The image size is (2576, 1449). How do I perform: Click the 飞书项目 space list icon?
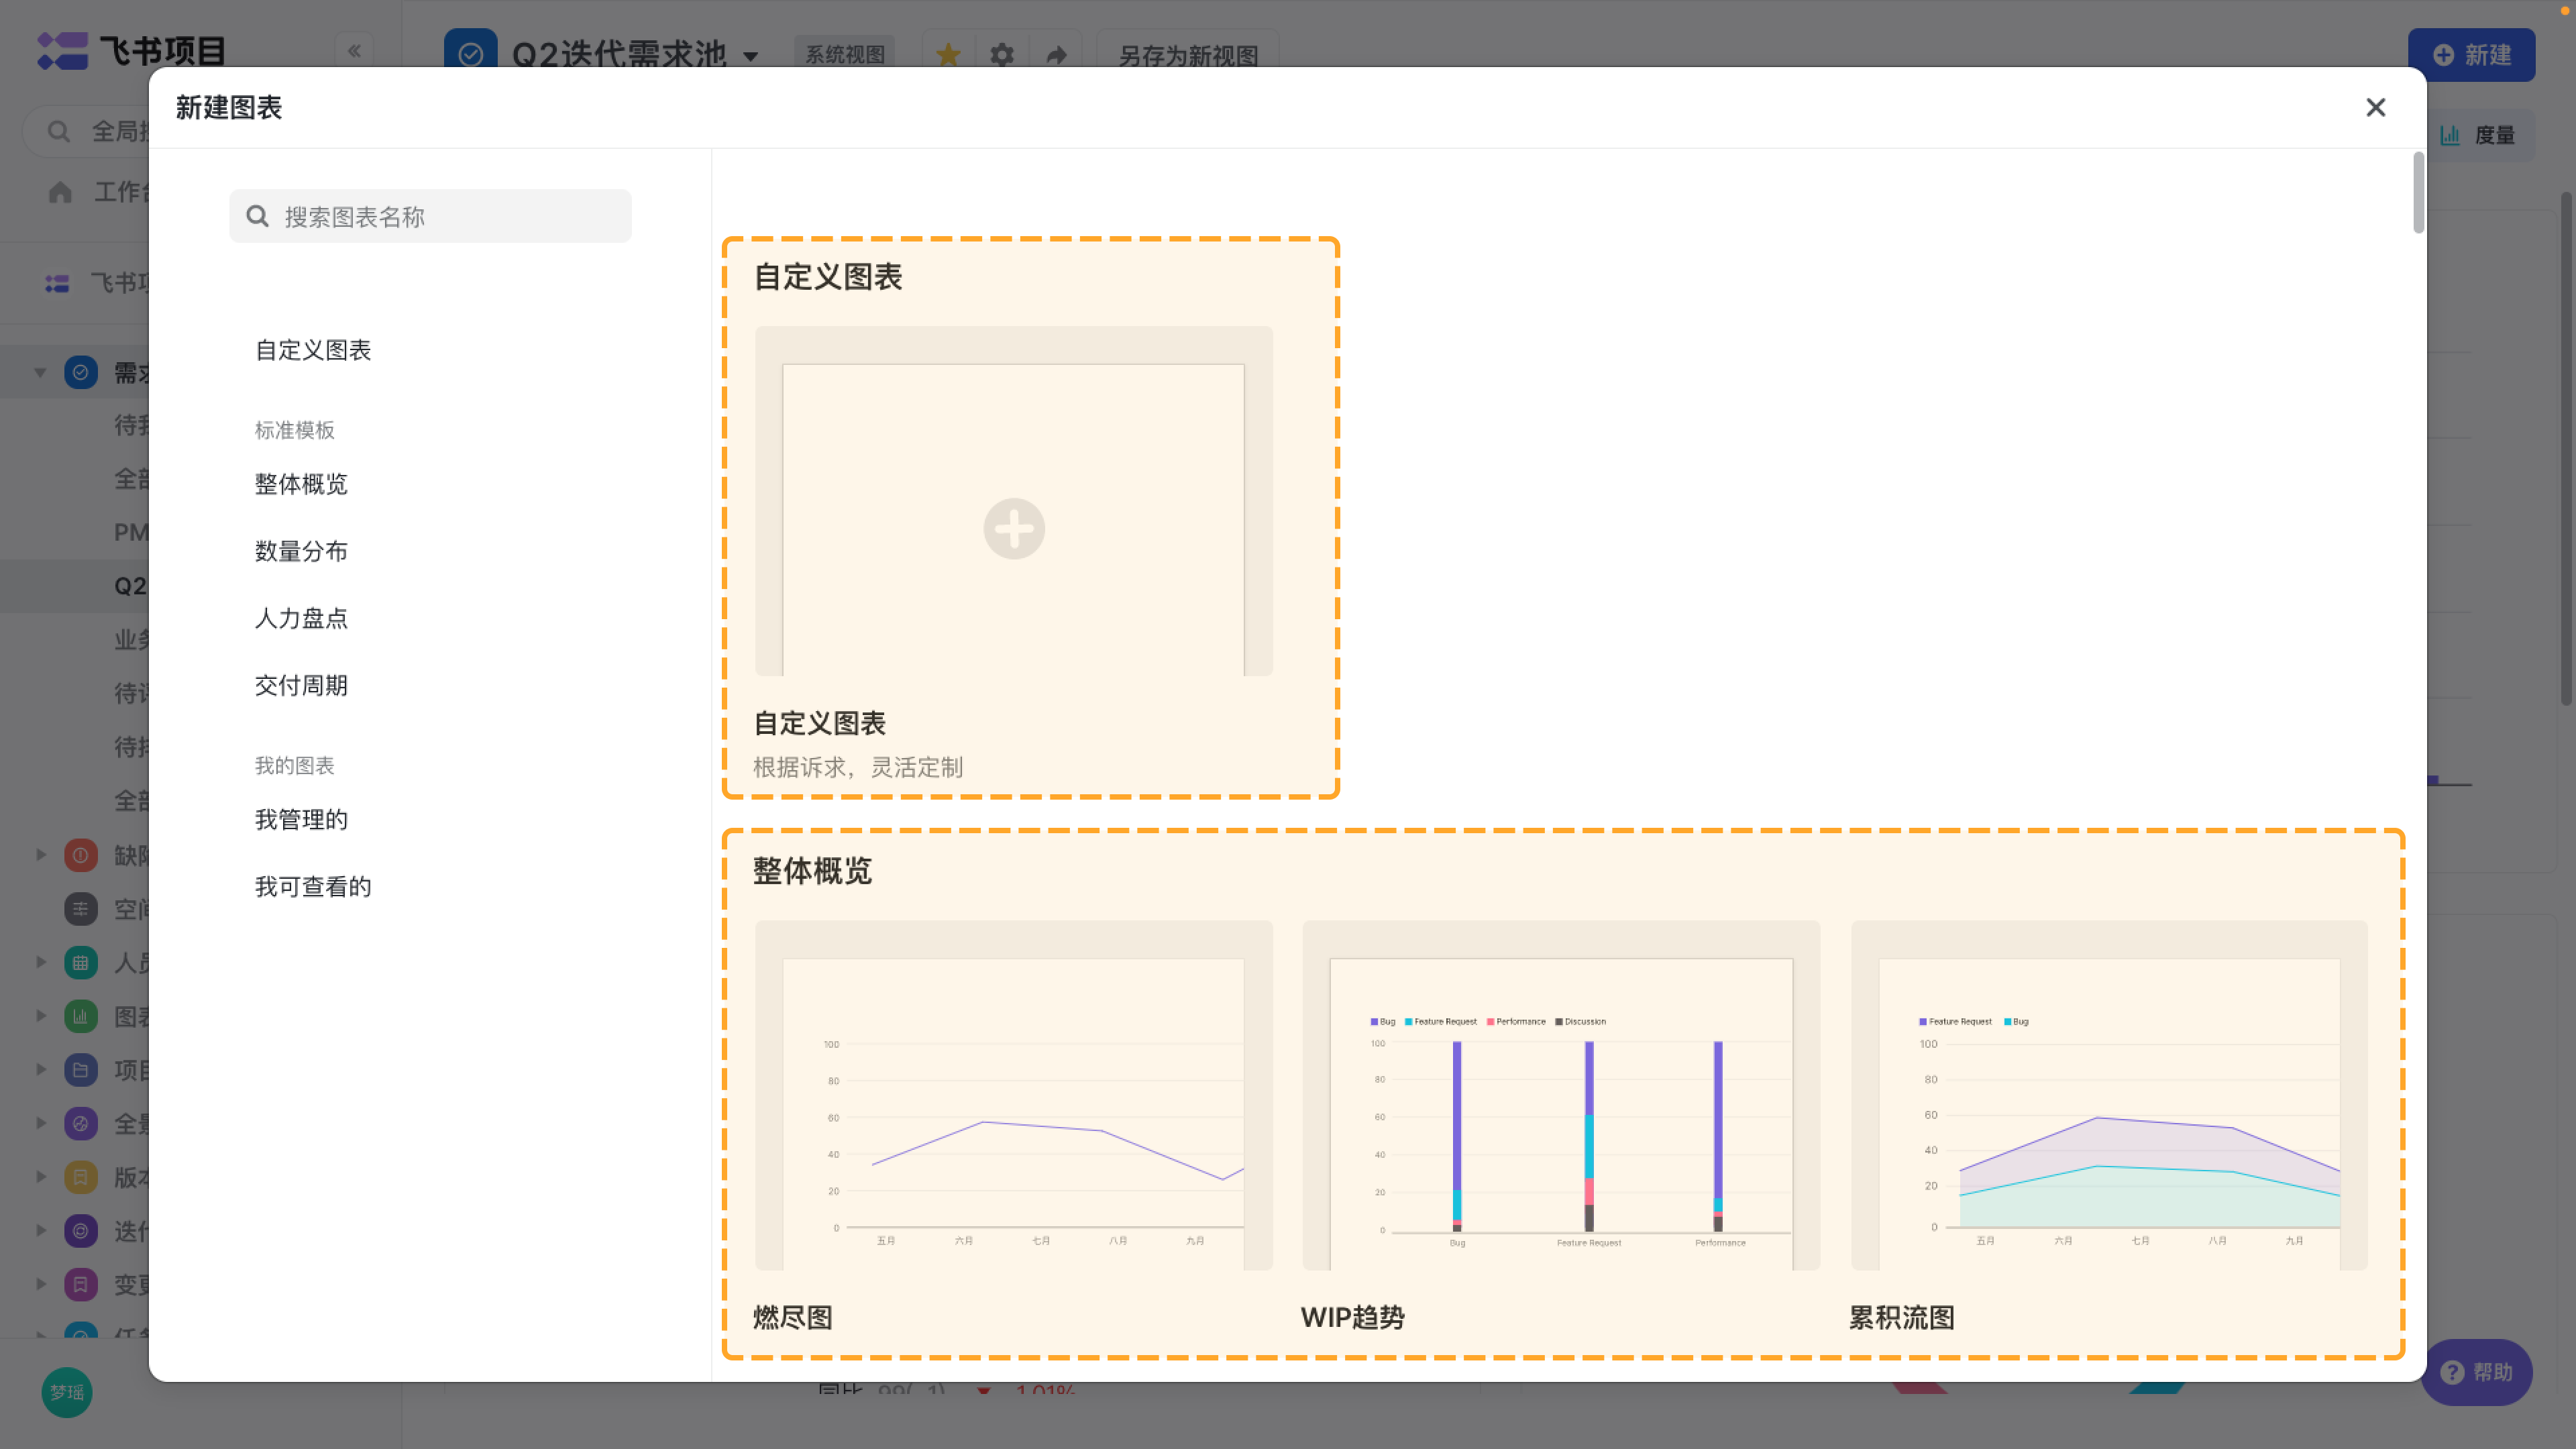(x=57, y=284)
